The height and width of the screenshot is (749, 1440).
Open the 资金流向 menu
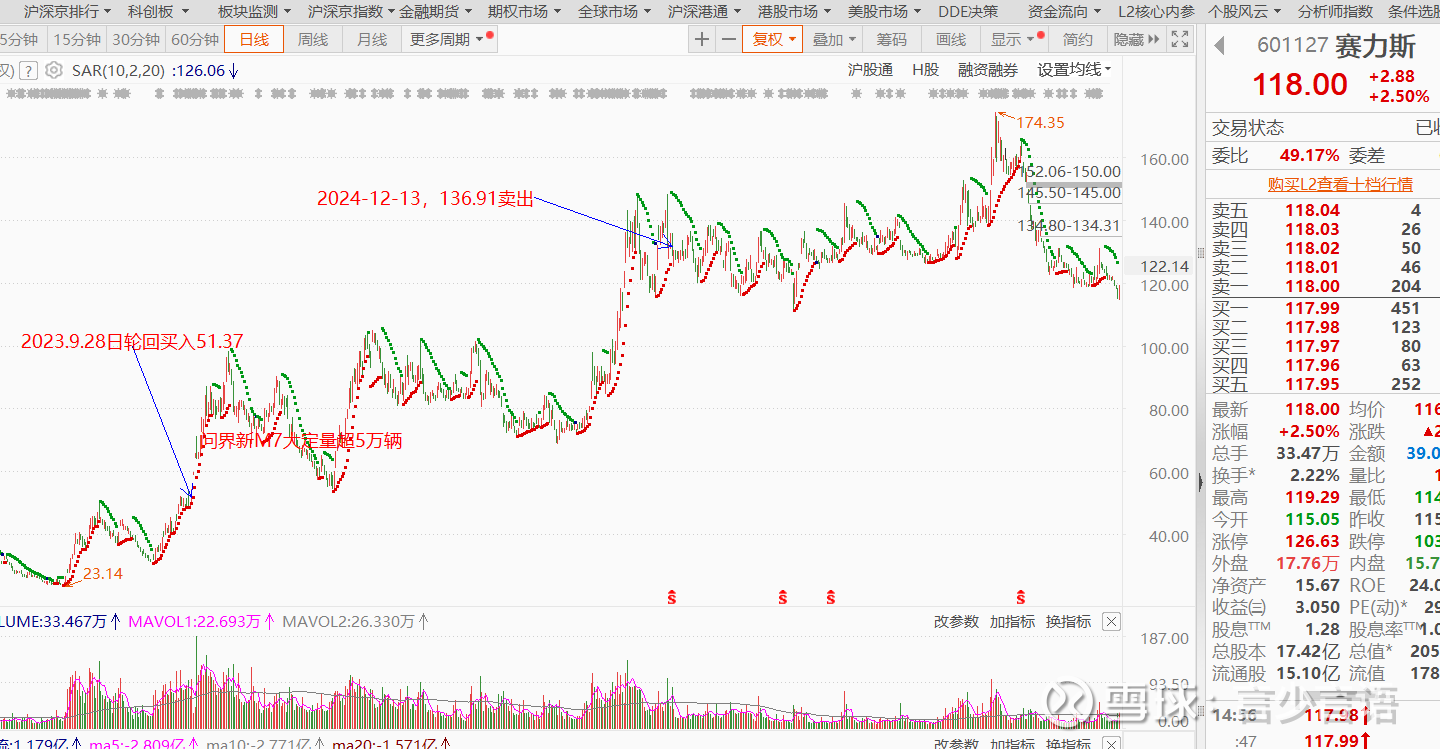point(1064,11)
